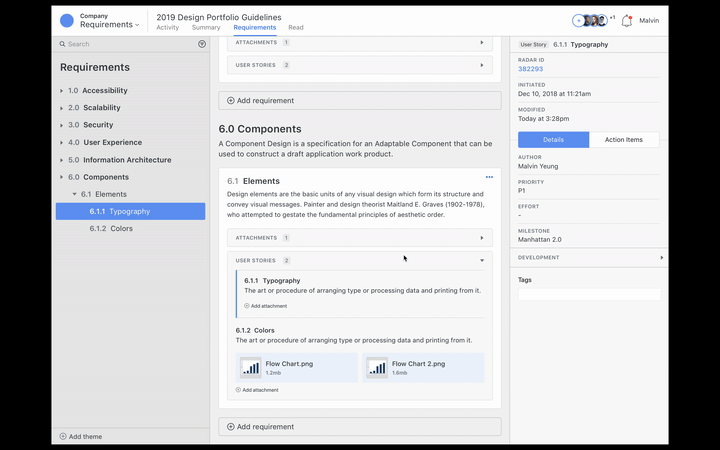Select 6.1.1 Typography in the sidebar
This screenshot has width=720, height=450.
click(130, 211)
